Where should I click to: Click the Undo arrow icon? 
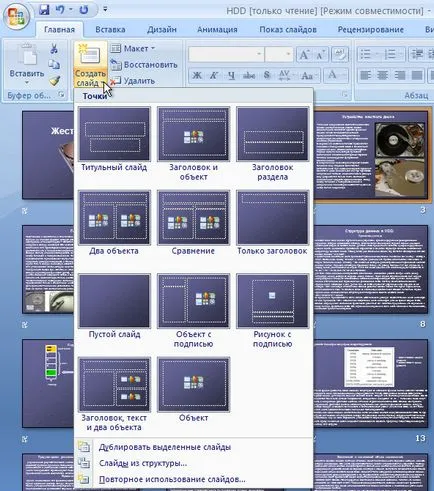pos(60,10)
